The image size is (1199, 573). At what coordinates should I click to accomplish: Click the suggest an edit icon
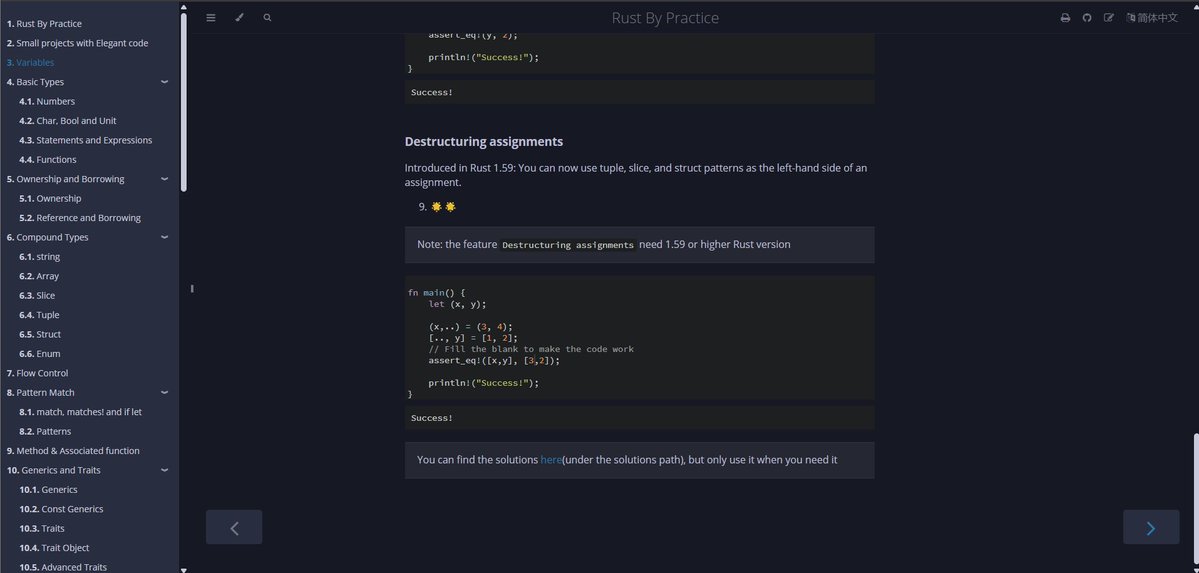point(1109,18)
